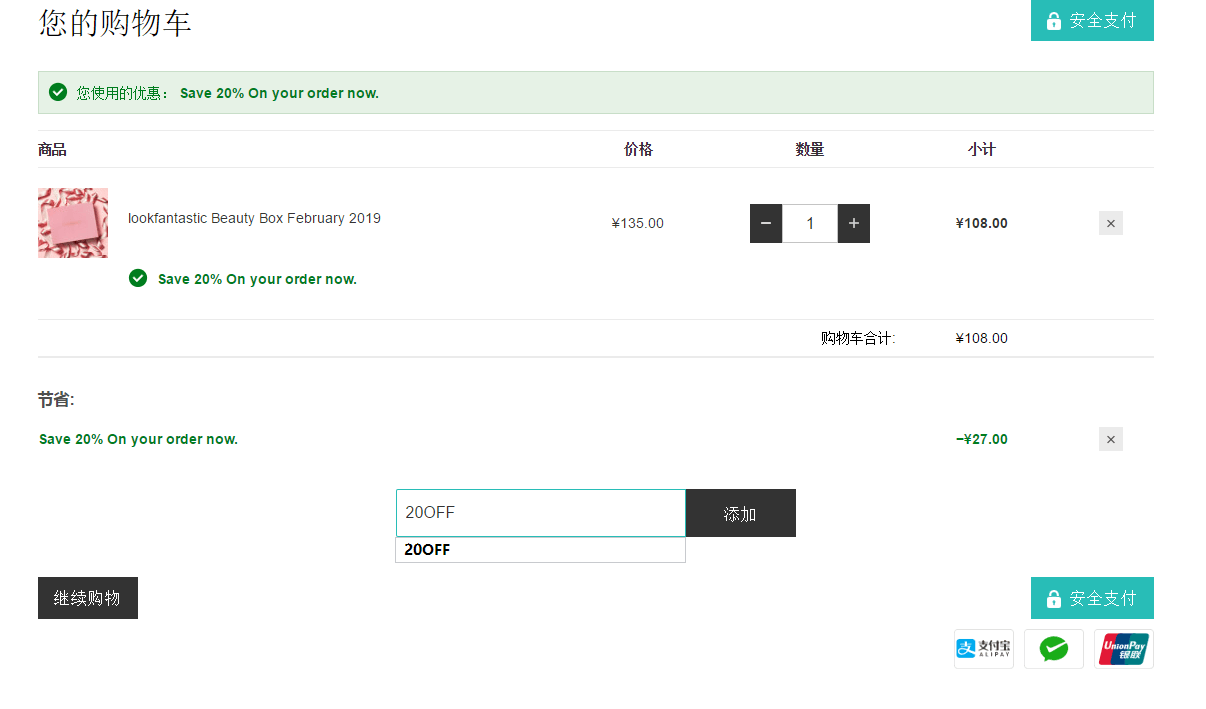Click the top 安全支付 checkout button

click(x=1092, y=20)
